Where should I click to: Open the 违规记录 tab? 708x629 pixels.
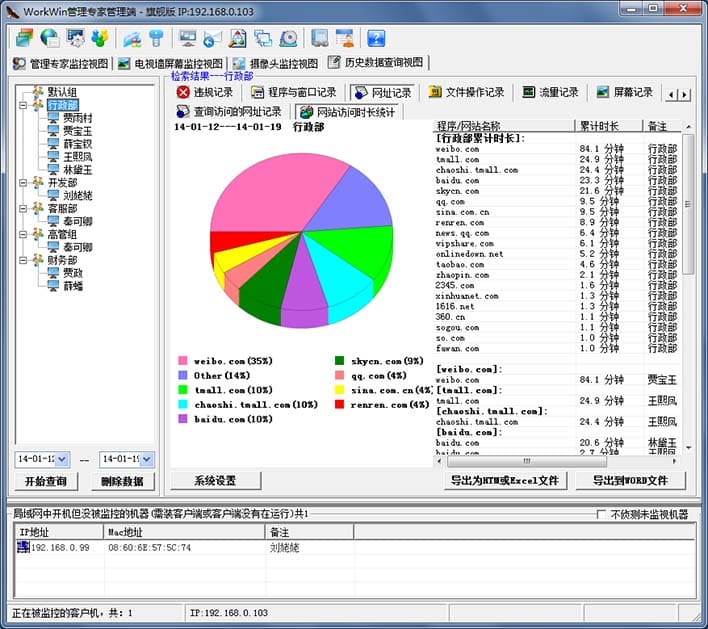[205, 92]
